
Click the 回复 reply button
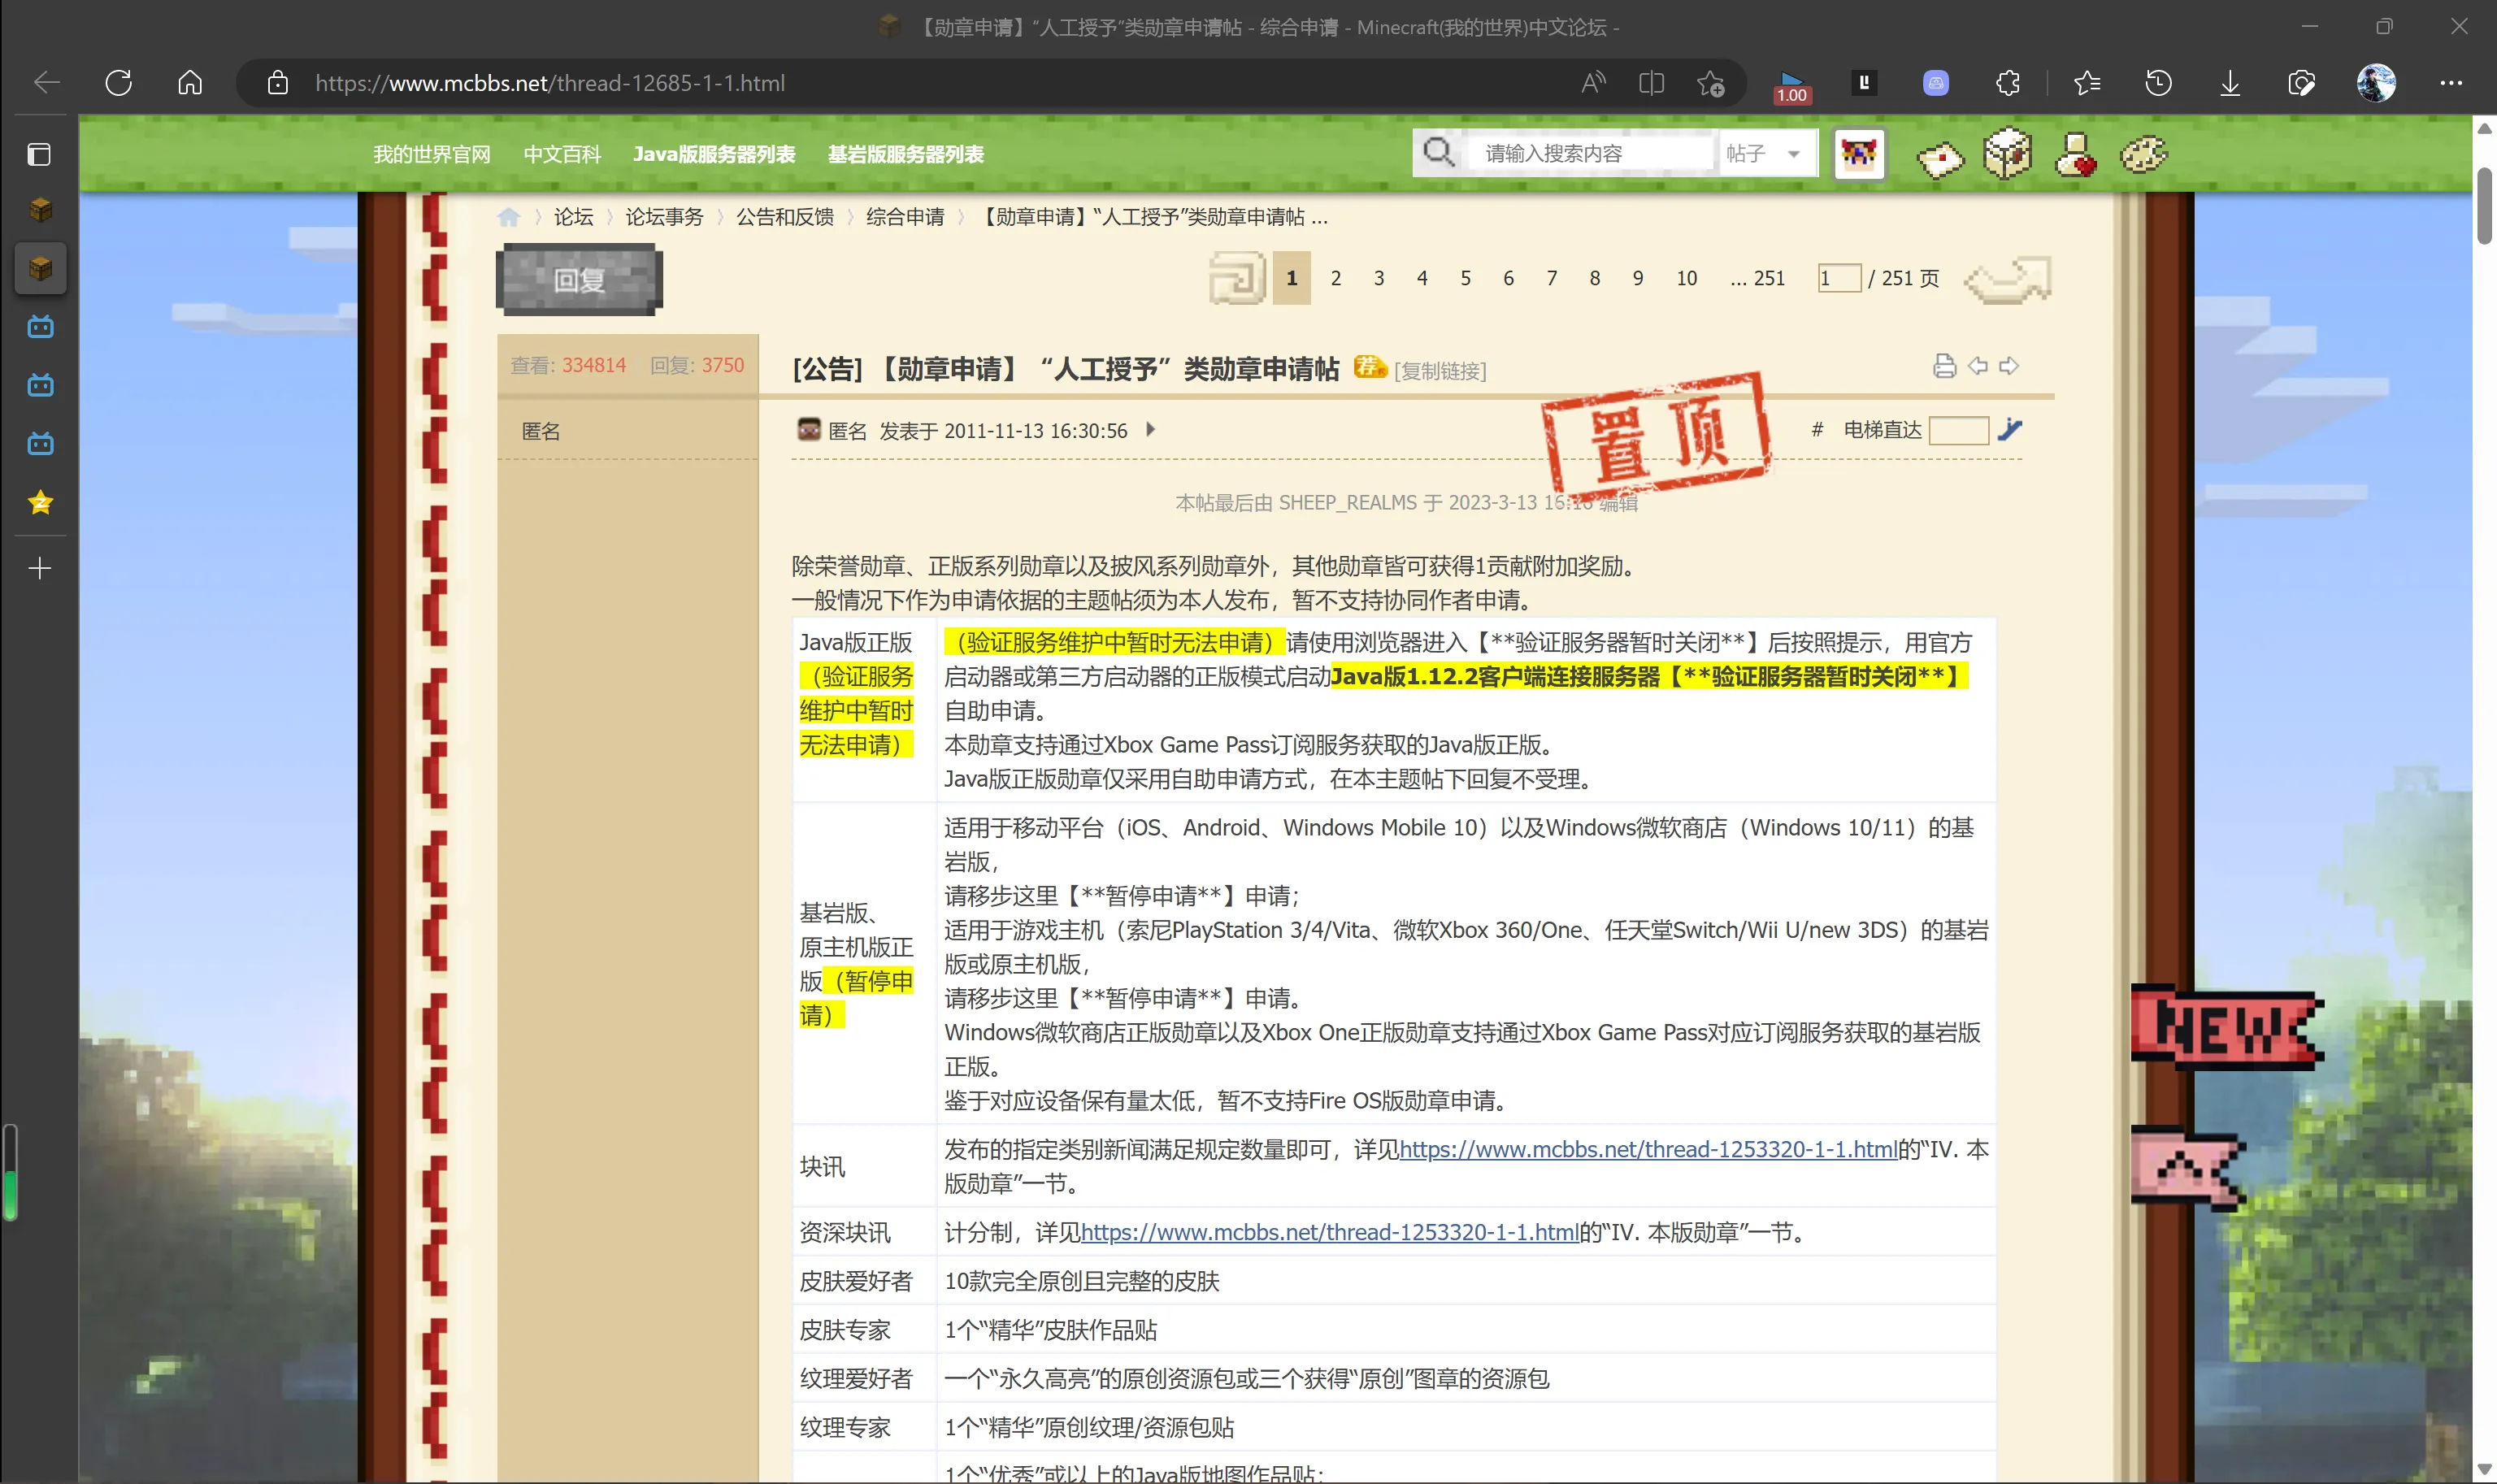click(x=579, y=280)
